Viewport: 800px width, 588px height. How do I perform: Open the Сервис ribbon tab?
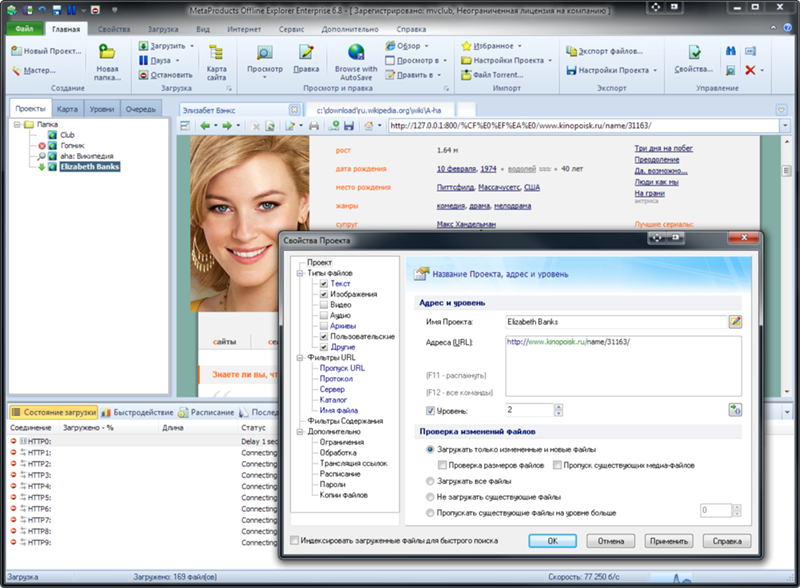coord(291,30)
